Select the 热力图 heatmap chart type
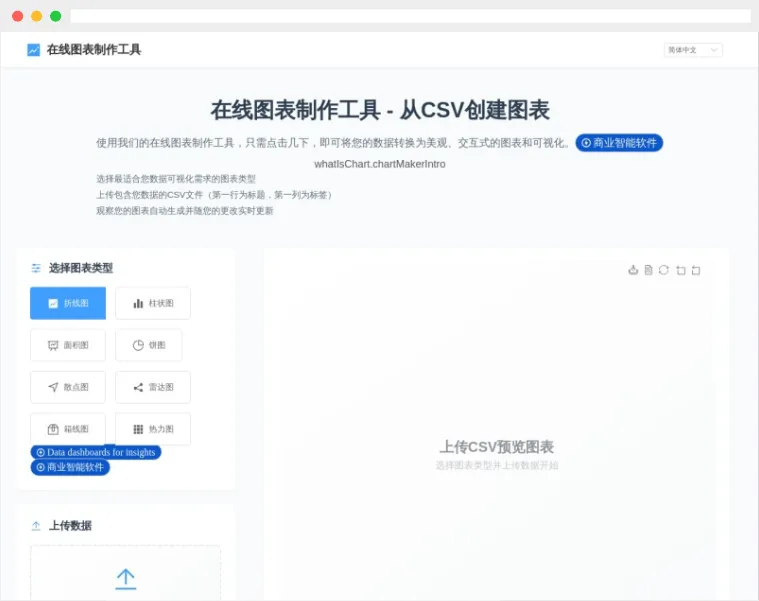Viewport: 759px width, 601px height. tap(153, 429)
